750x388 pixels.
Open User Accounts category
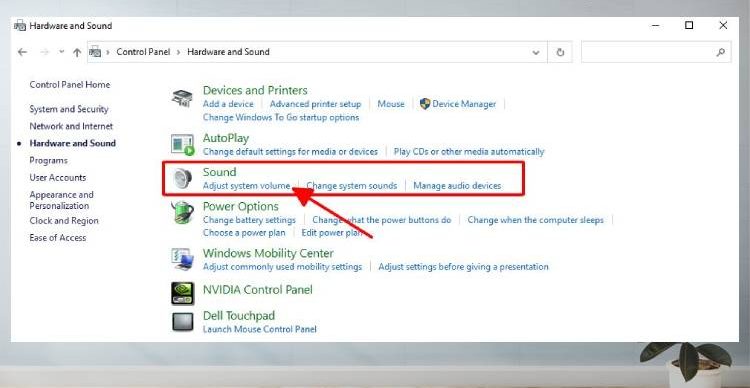click(57, 177)
